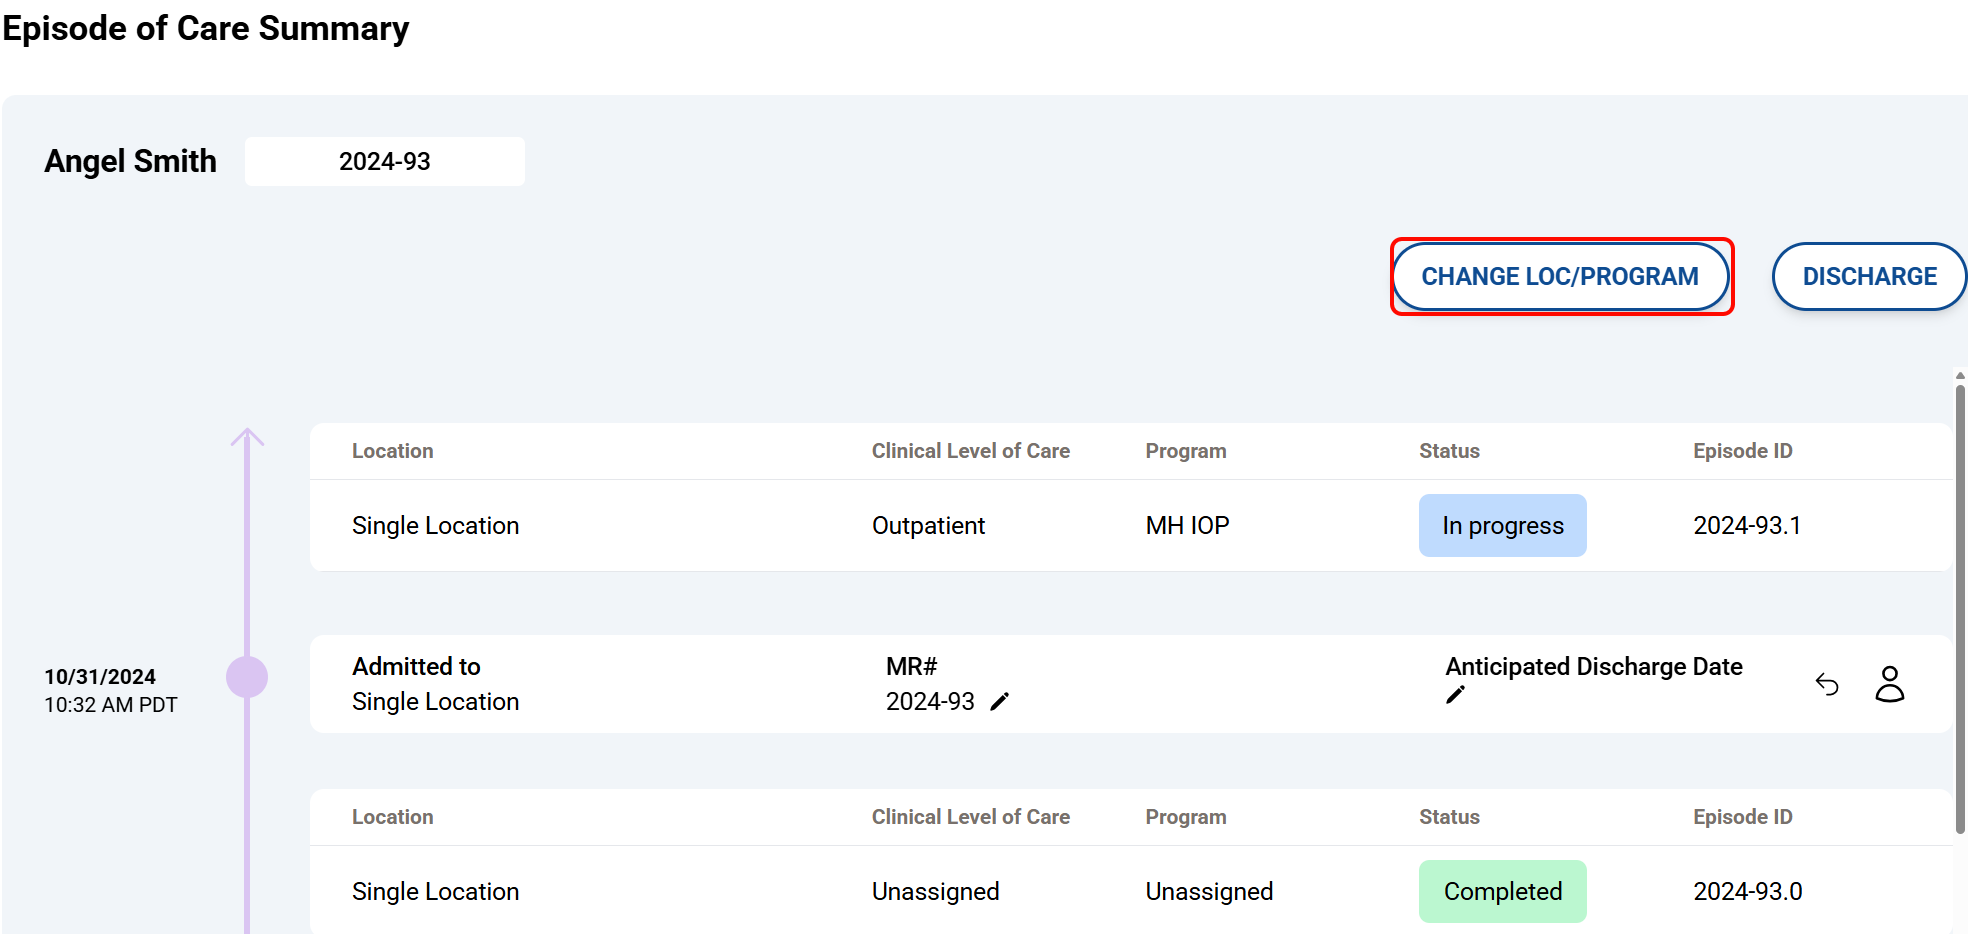Select Episode ID 2024-93.0
This screenshot has height=934, width=1968.
click(x=1747, y=892)
